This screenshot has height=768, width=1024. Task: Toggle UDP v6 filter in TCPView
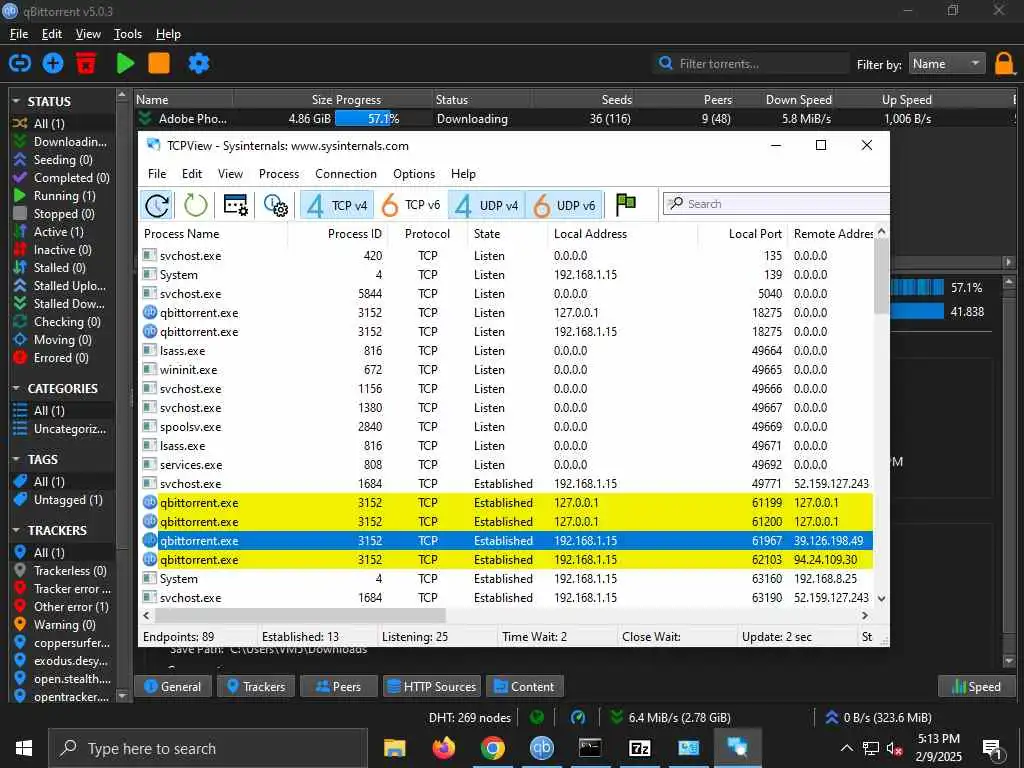click(564, 205)
